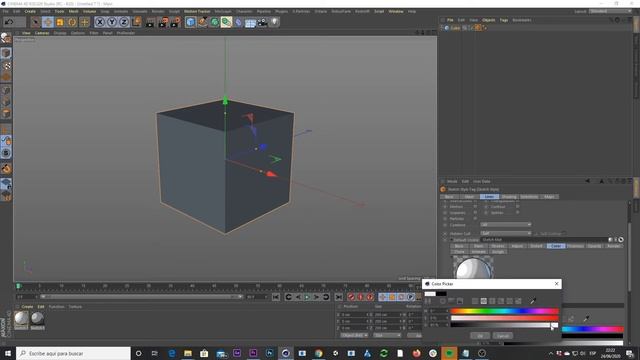Open the Window menu

(396, 11)
